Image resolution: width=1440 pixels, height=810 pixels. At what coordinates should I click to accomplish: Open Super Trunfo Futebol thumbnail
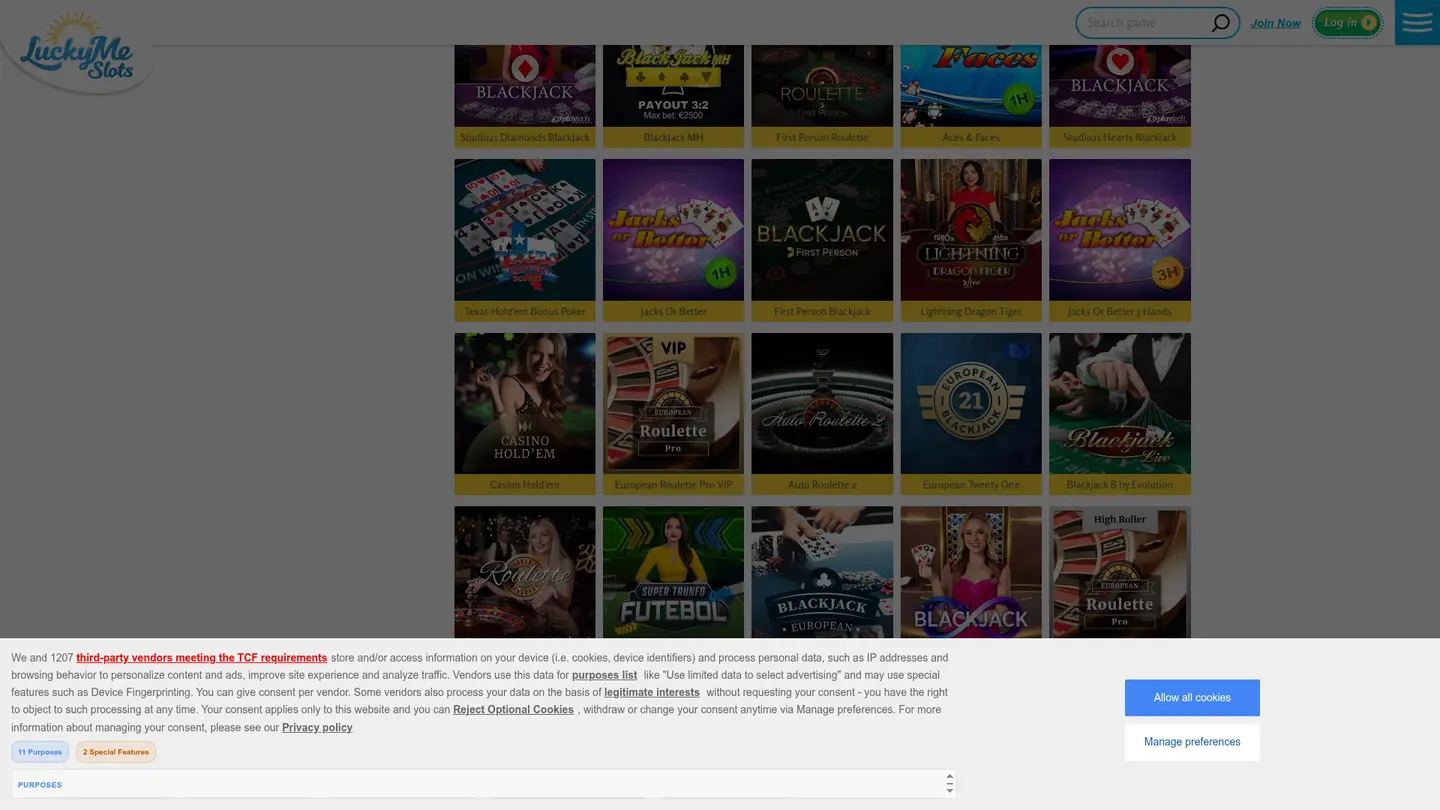[673, 572]
